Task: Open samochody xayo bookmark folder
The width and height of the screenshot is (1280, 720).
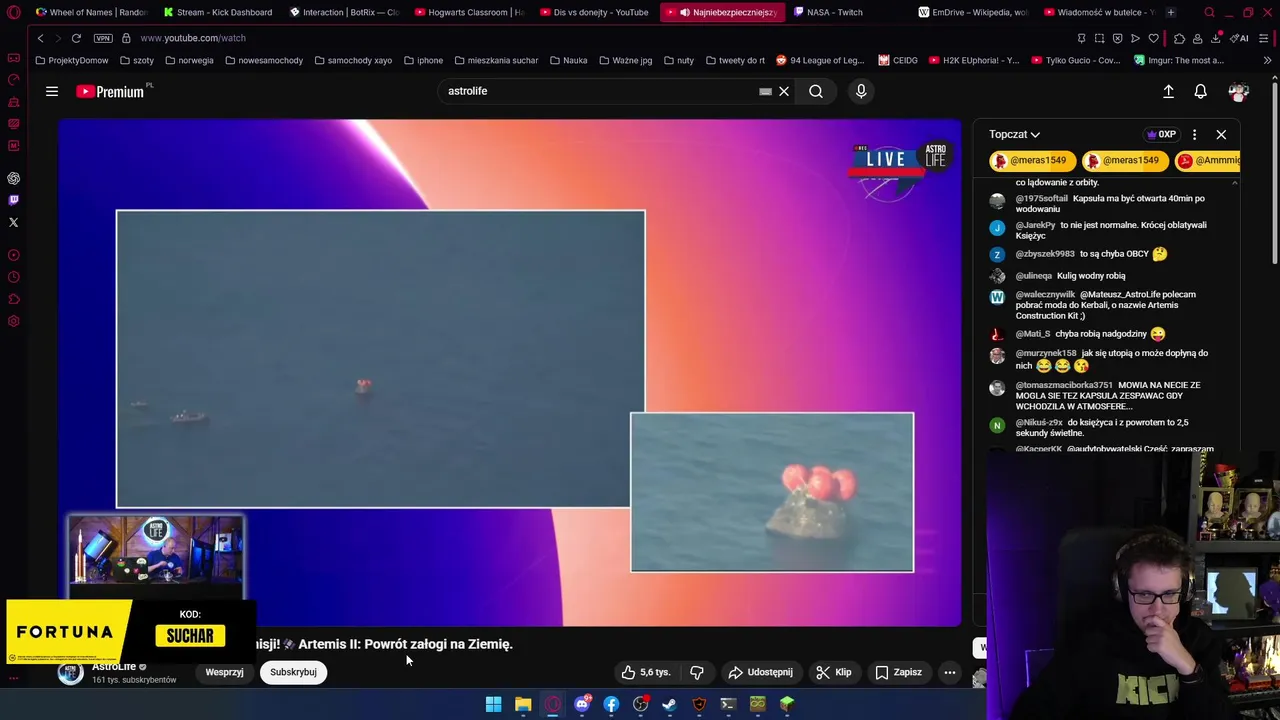Action: (x=353, y=60)
